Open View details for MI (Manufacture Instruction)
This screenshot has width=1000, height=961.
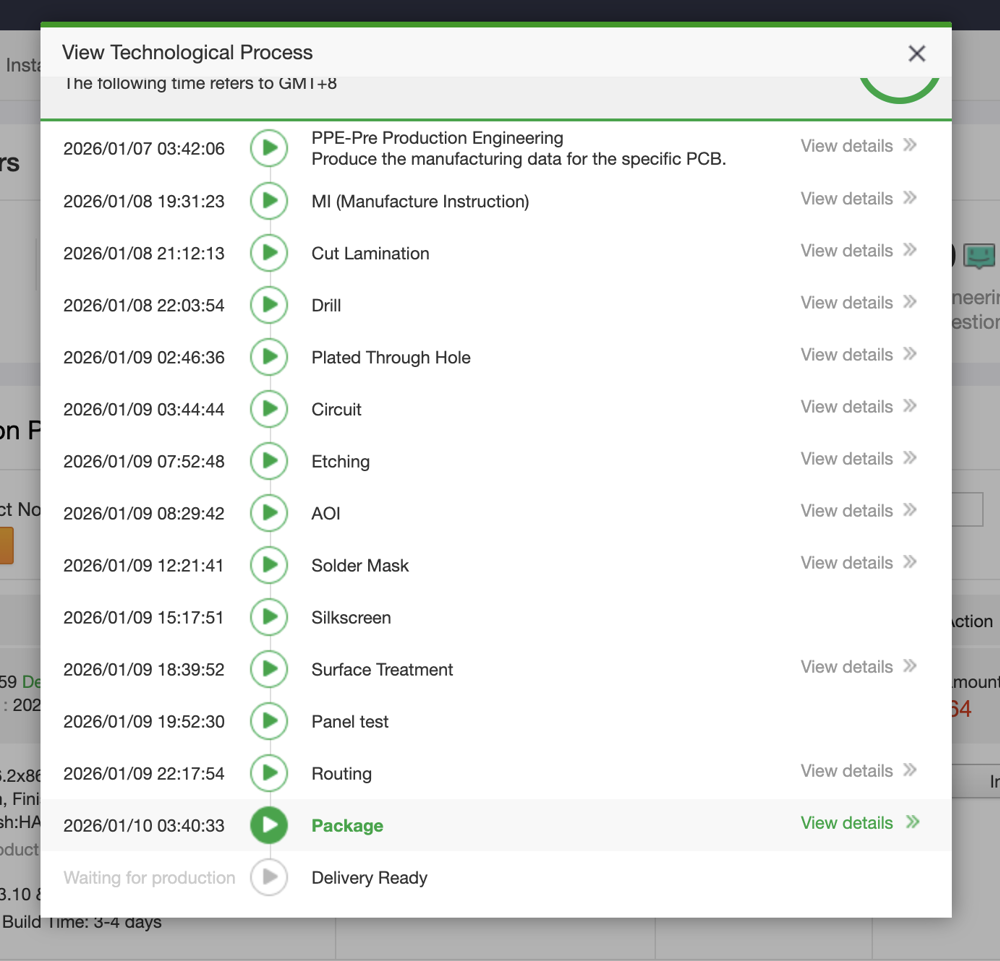846,199
